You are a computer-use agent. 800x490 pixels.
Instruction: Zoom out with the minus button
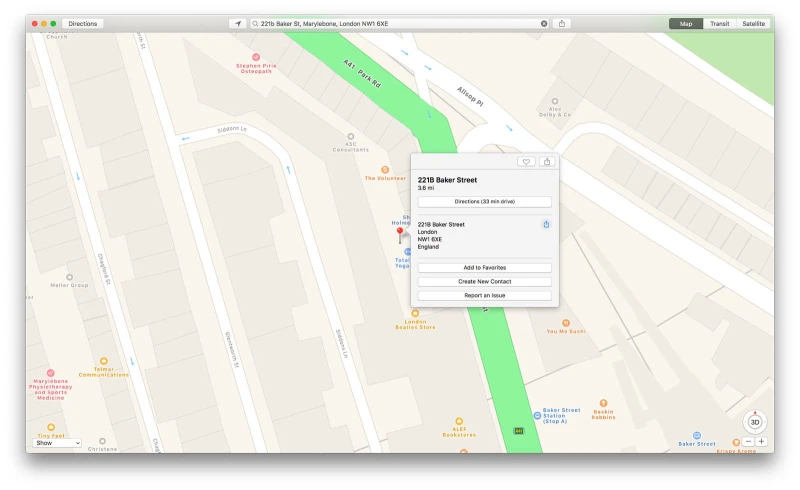(x=748, y=442)
